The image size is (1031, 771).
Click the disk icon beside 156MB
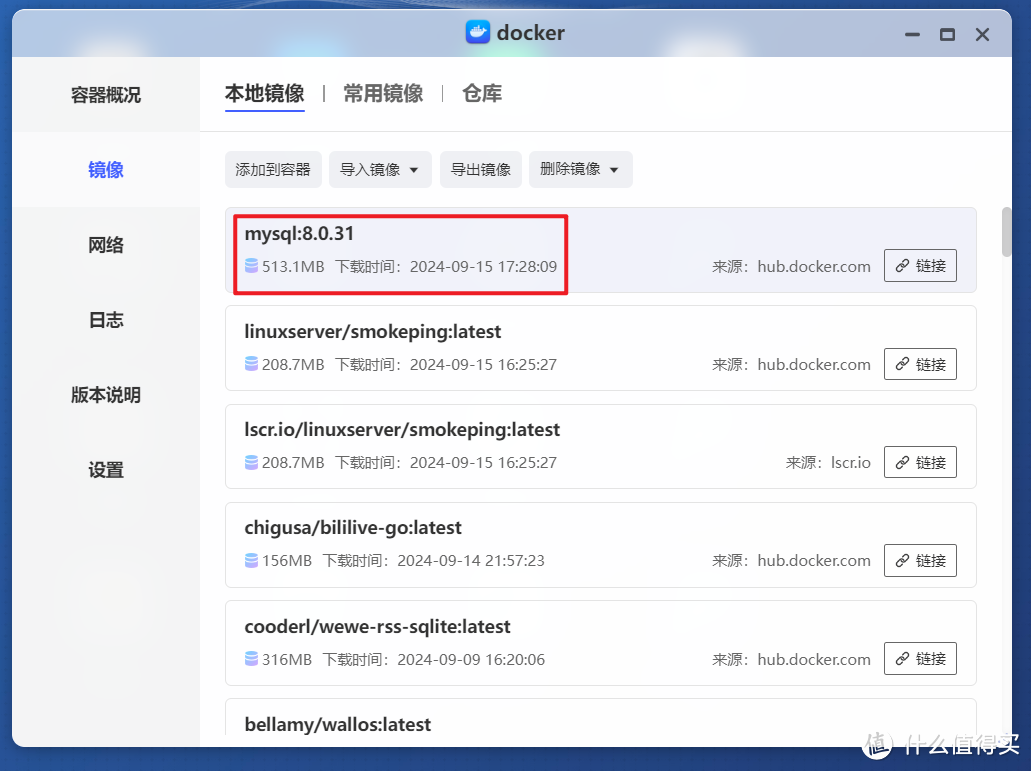pos(251,560)
